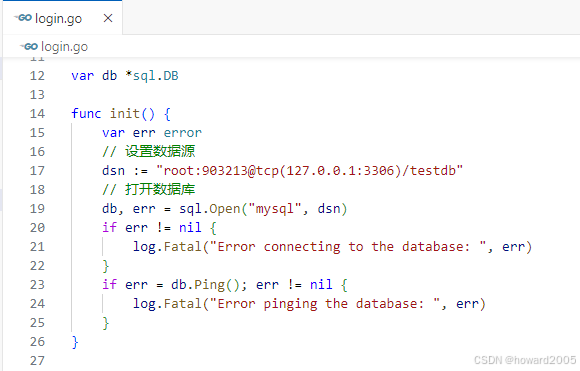The image size is (580, 371).
Task: Click db.Ping() on line 23
Action: pyautogui.click(x=206, y=285)
